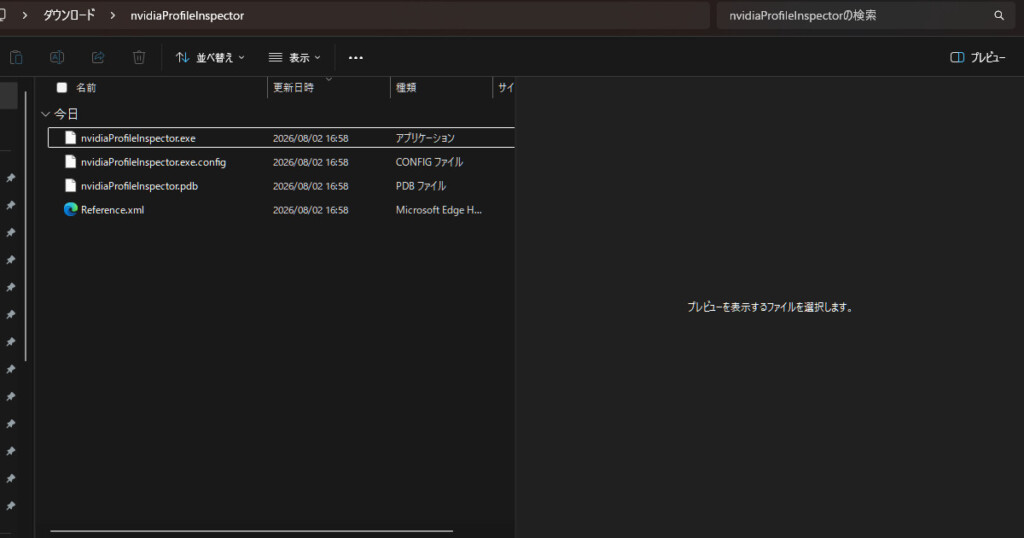The height and width of the screenshot is (538, 1024).
Task: Click the ダウンロード breadcrumb
Action: tap(69, 15)
